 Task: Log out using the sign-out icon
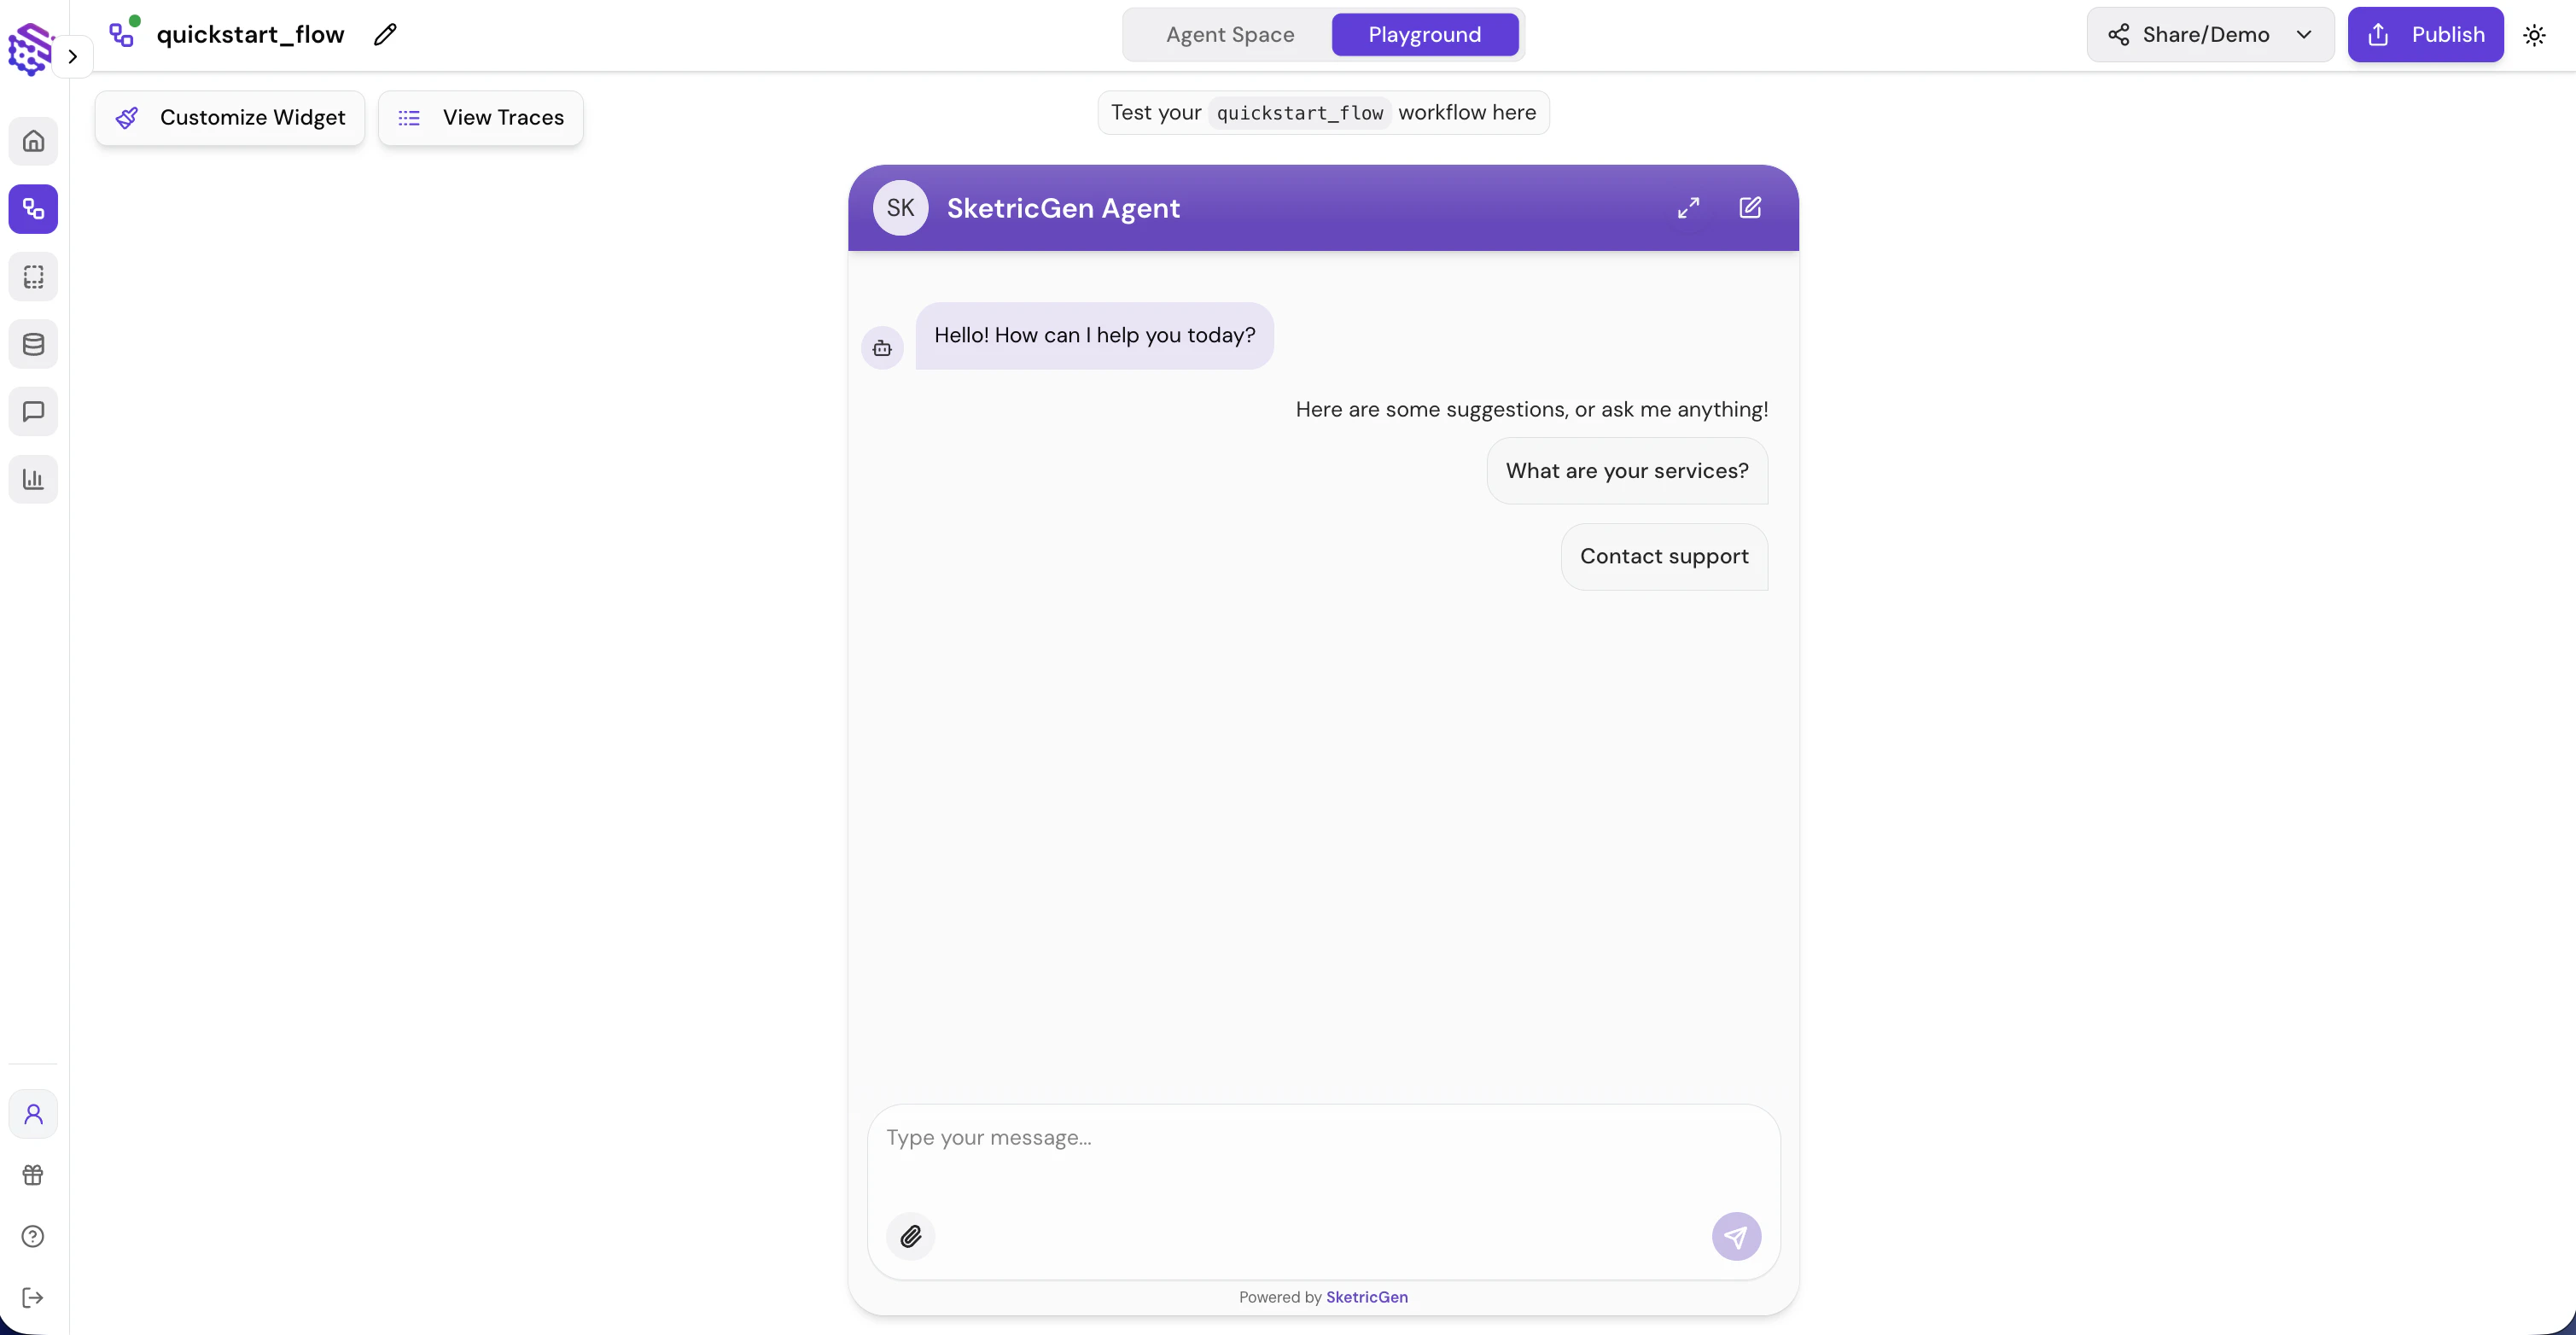click(33, 1298)
